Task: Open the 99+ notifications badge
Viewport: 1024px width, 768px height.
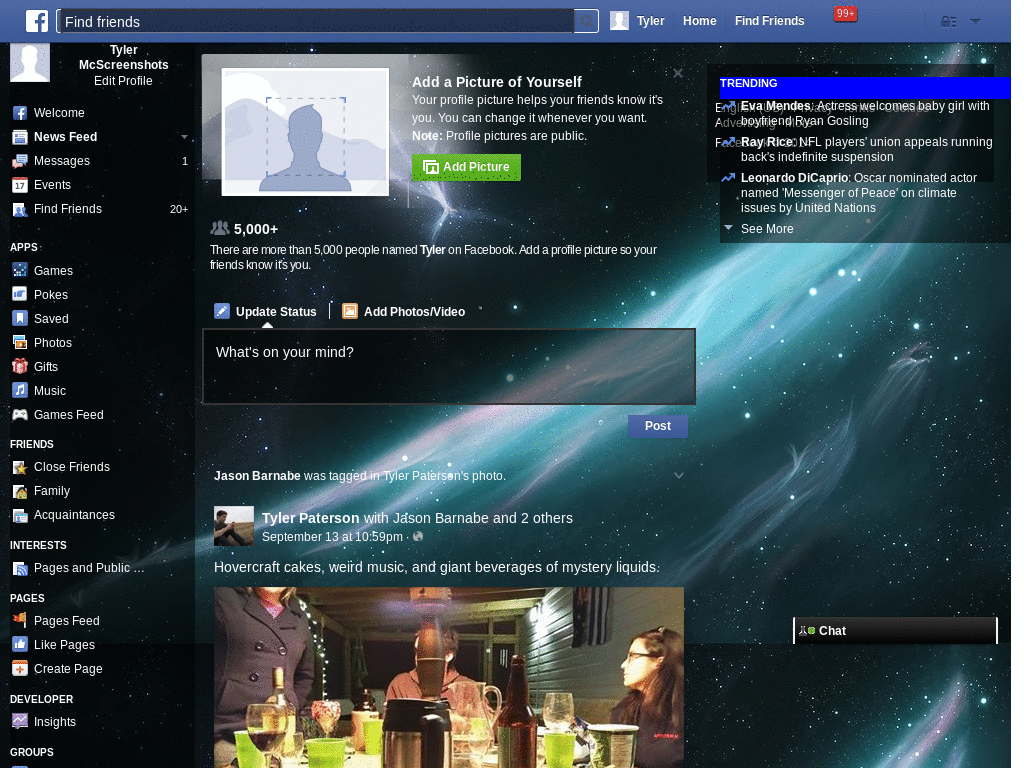Action: click(x=845, y=14)
